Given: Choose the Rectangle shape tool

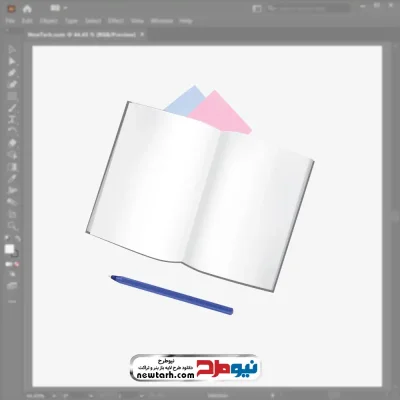Looking at the screenshot, I should 12,96.
